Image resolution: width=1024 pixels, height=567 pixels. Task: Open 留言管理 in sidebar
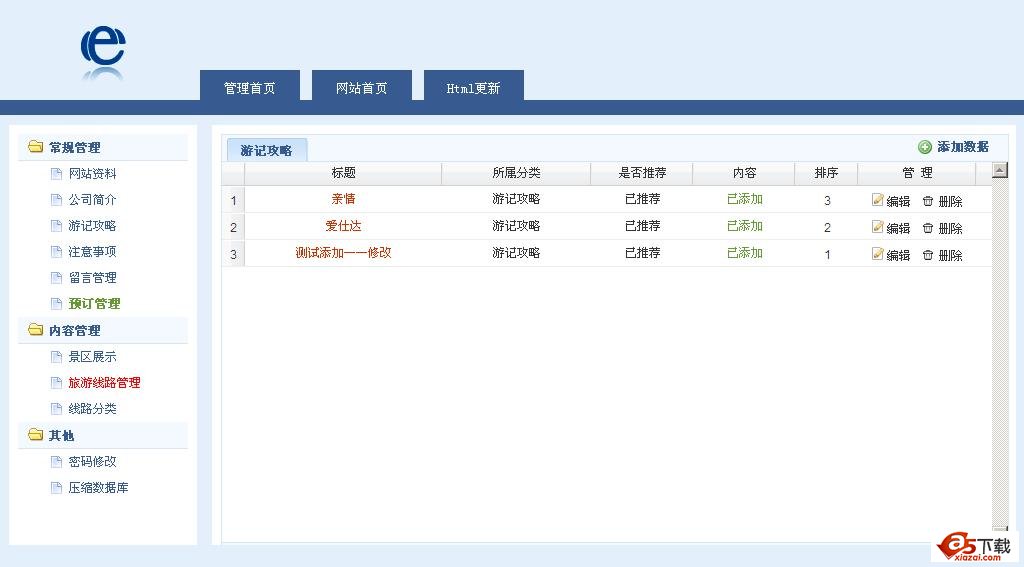coord(92,278)
